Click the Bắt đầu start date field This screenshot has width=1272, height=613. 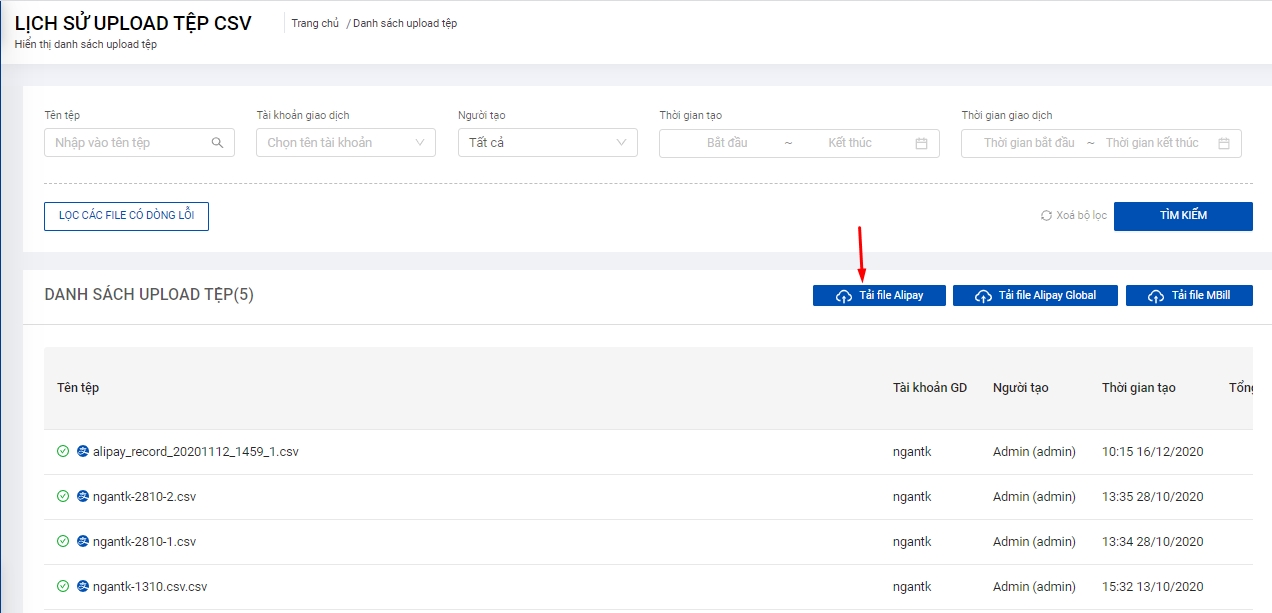pyautogui.click(x=727, y=143)
